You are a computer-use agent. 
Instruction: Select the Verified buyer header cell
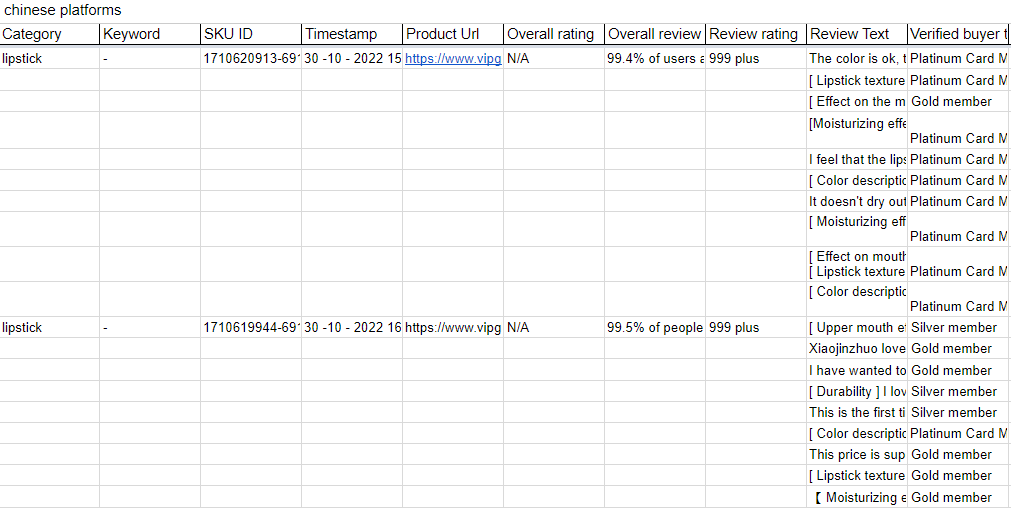(958, 34)
